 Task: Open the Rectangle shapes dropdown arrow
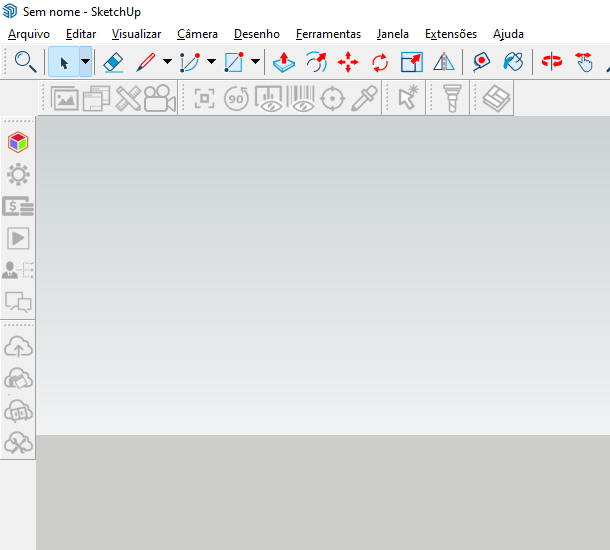pyautogui.click(x=255, y=61)
